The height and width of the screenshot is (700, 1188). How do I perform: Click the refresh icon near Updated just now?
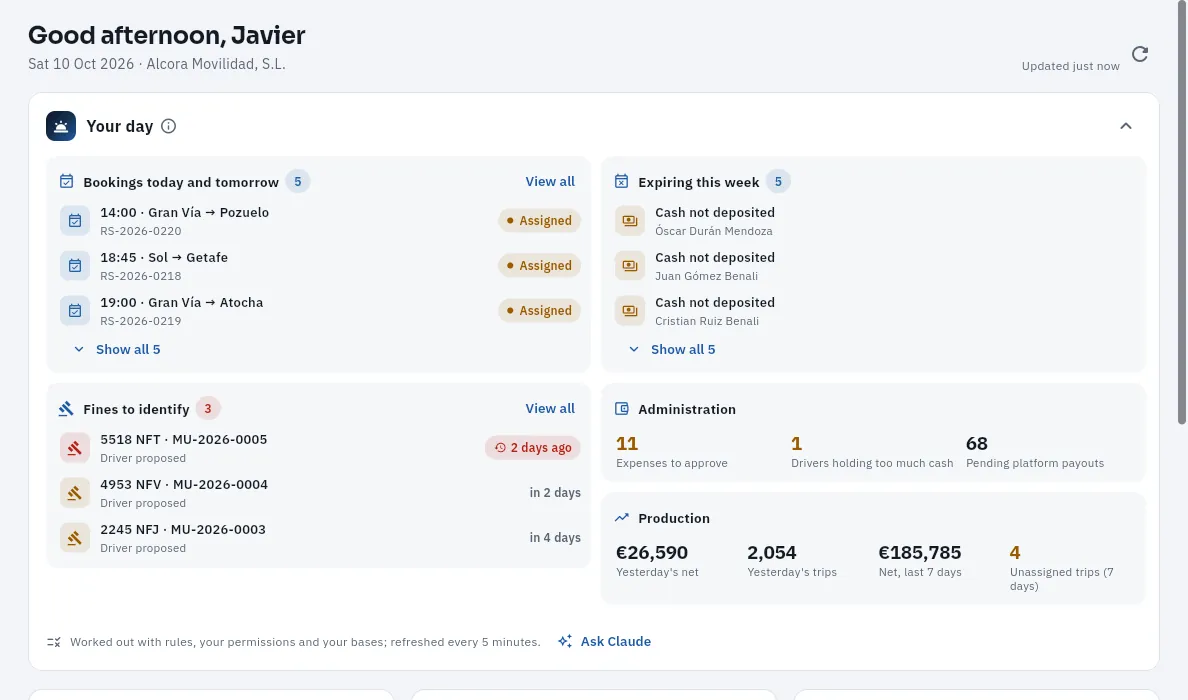pos(1140,54)
